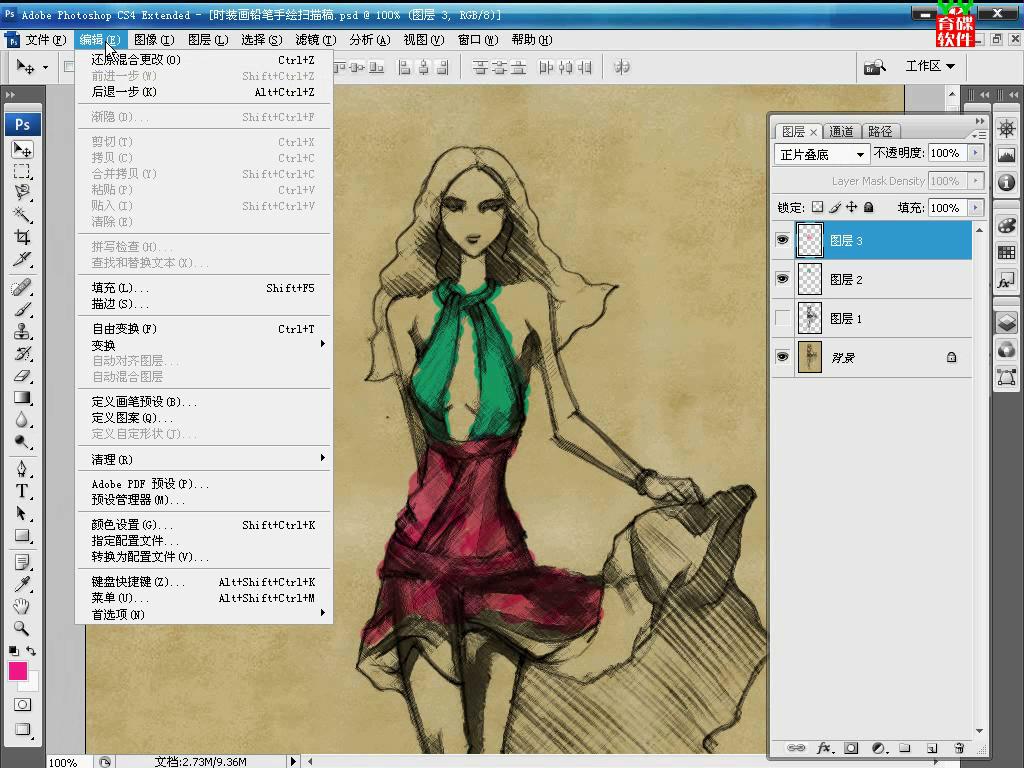Screen dimensions: 1024x768
Task: Toggle lock all padlock icon
Action: [x=869, y=207]
